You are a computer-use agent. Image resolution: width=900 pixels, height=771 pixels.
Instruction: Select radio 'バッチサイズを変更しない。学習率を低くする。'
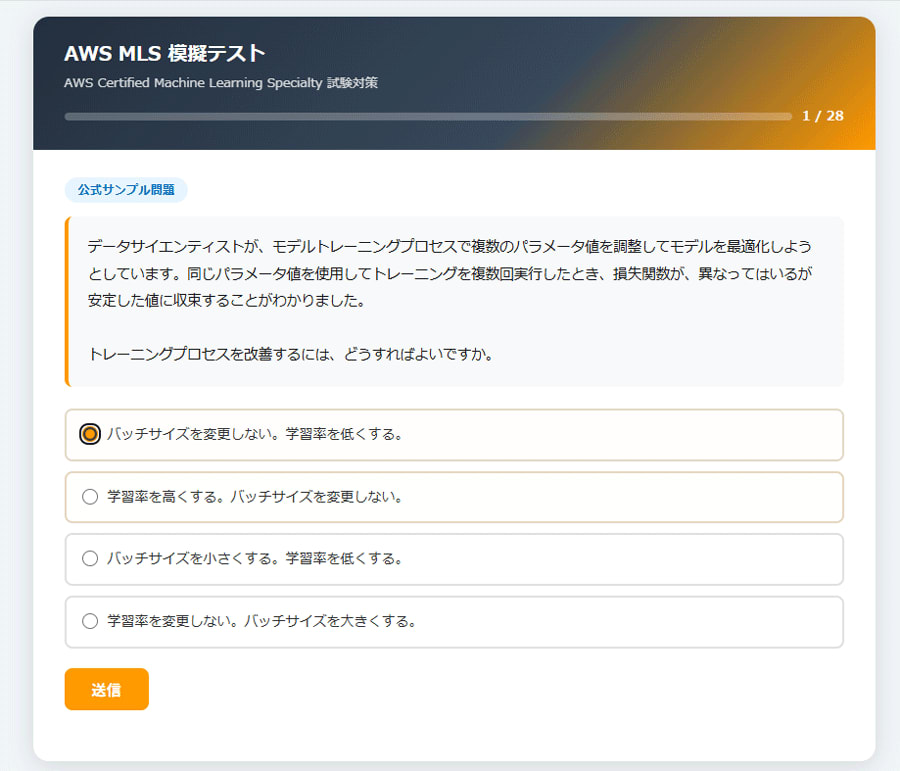(90, 434)
